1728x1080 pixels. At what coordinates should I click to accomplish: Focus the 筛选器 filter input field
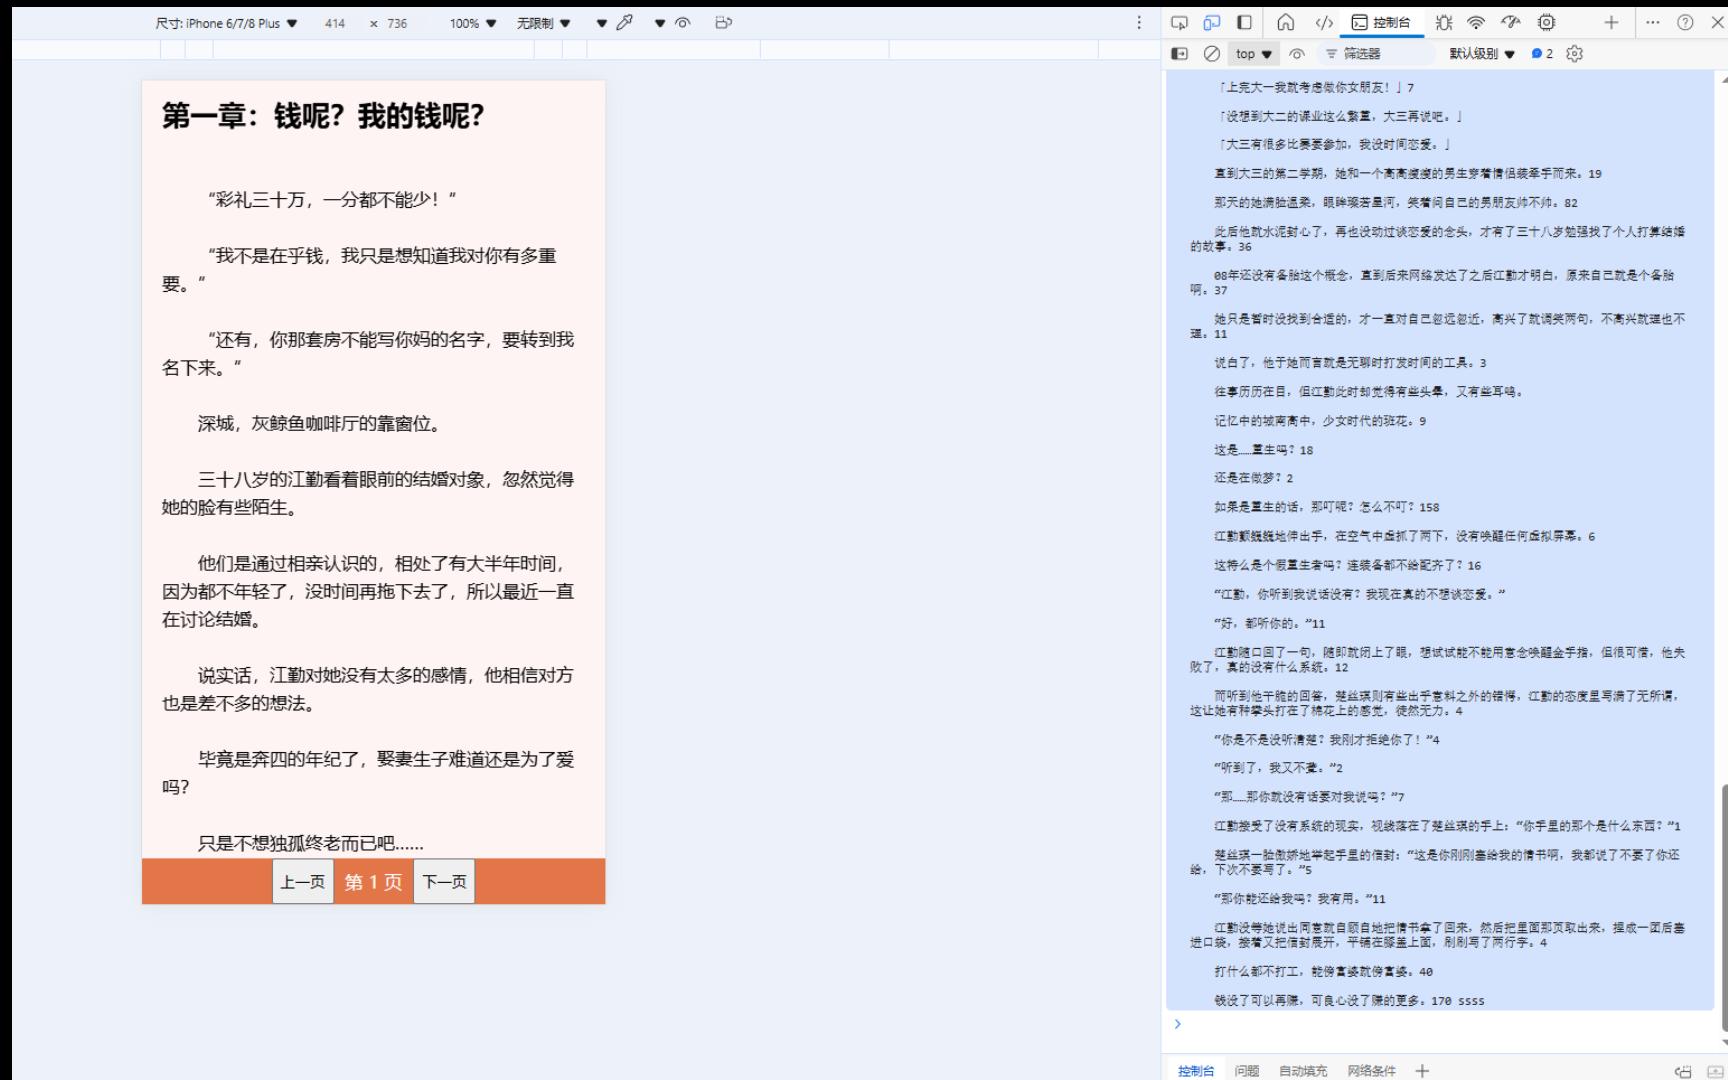coord(1375,54)
